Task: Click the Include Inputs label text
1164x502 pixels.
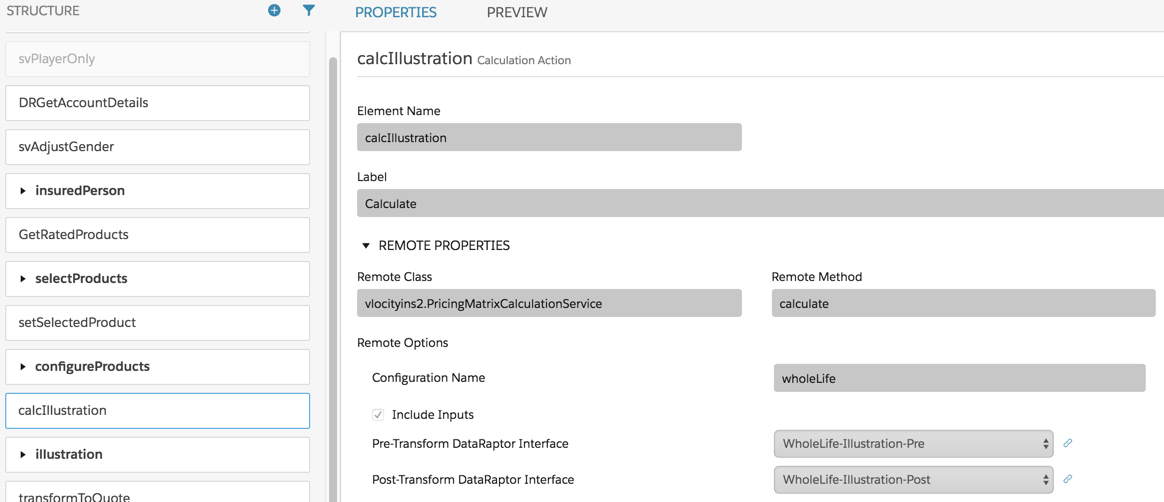Action: pos(433,414)
